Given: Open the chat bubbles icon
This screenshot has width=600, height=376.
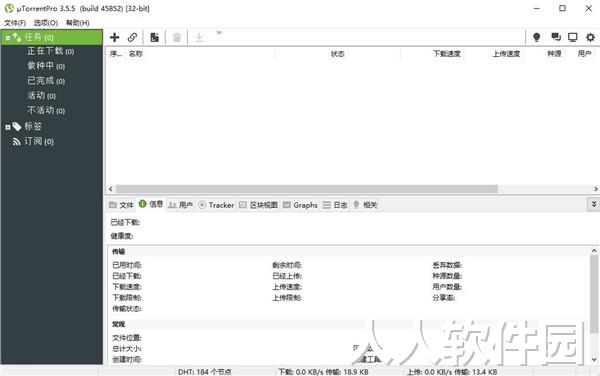Looking at the screenshot, I should point(556,37).
